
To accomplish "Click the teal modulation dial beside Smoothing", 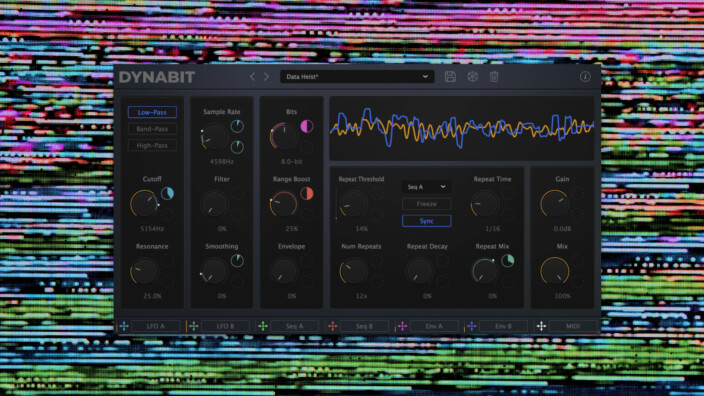I will [x=237, y=260].
